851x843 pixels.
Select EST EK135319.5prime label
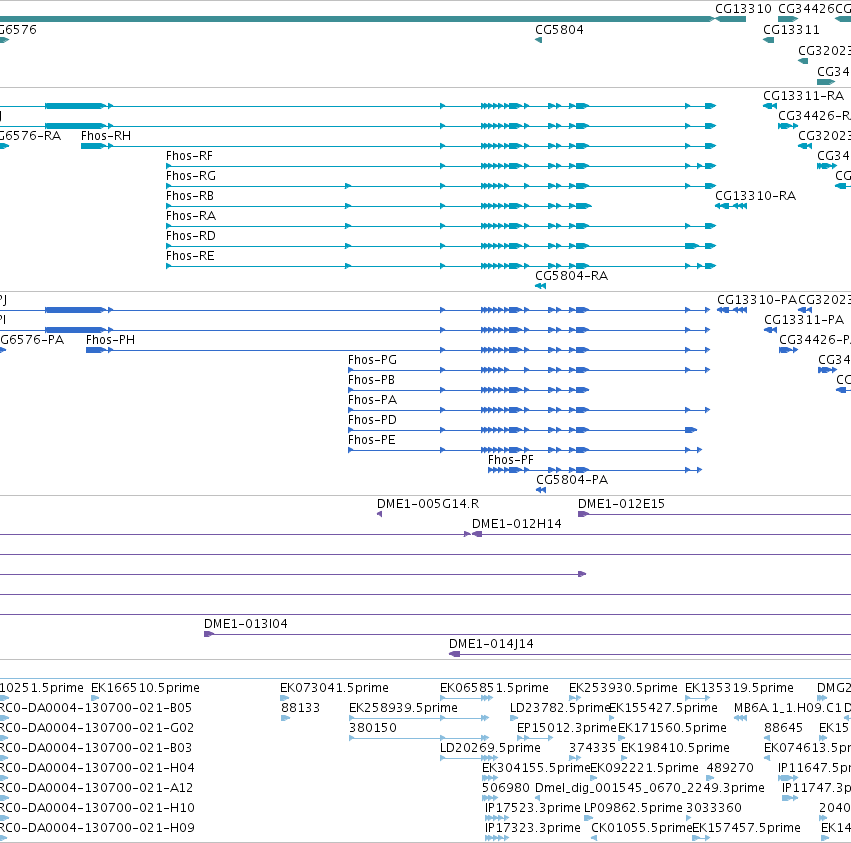click(x=739, y=688)
